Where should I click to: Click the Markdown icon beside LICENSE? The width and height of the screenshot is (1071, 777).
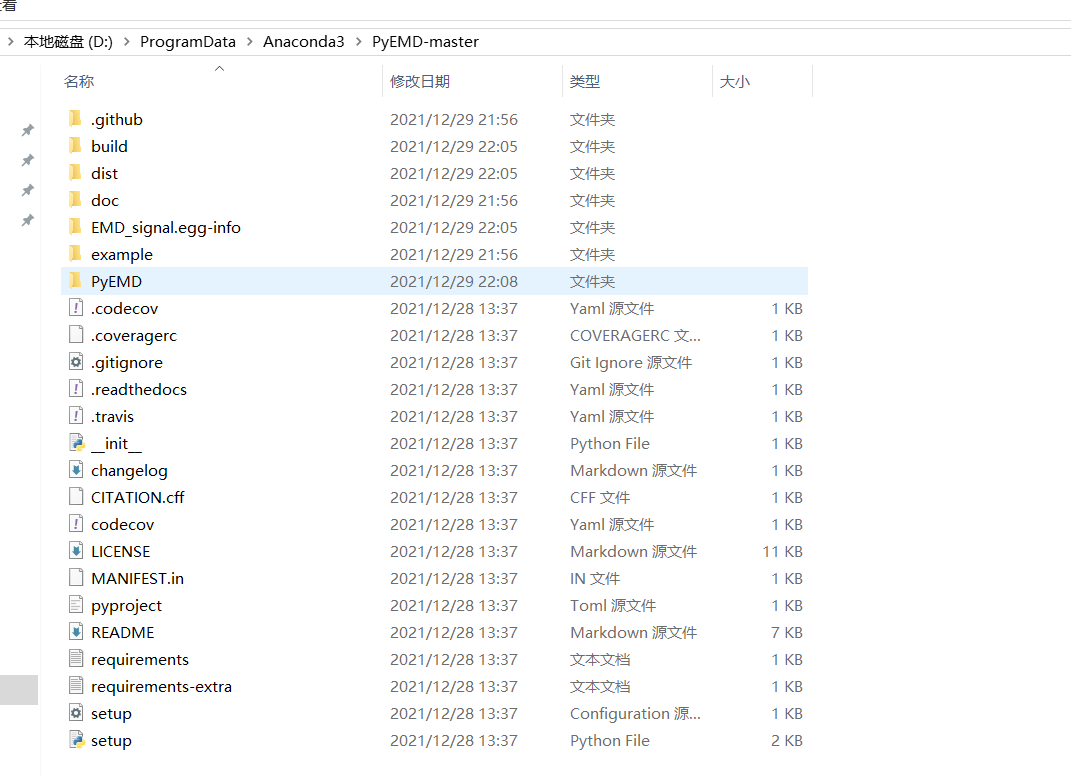click(x=74, y=551)
